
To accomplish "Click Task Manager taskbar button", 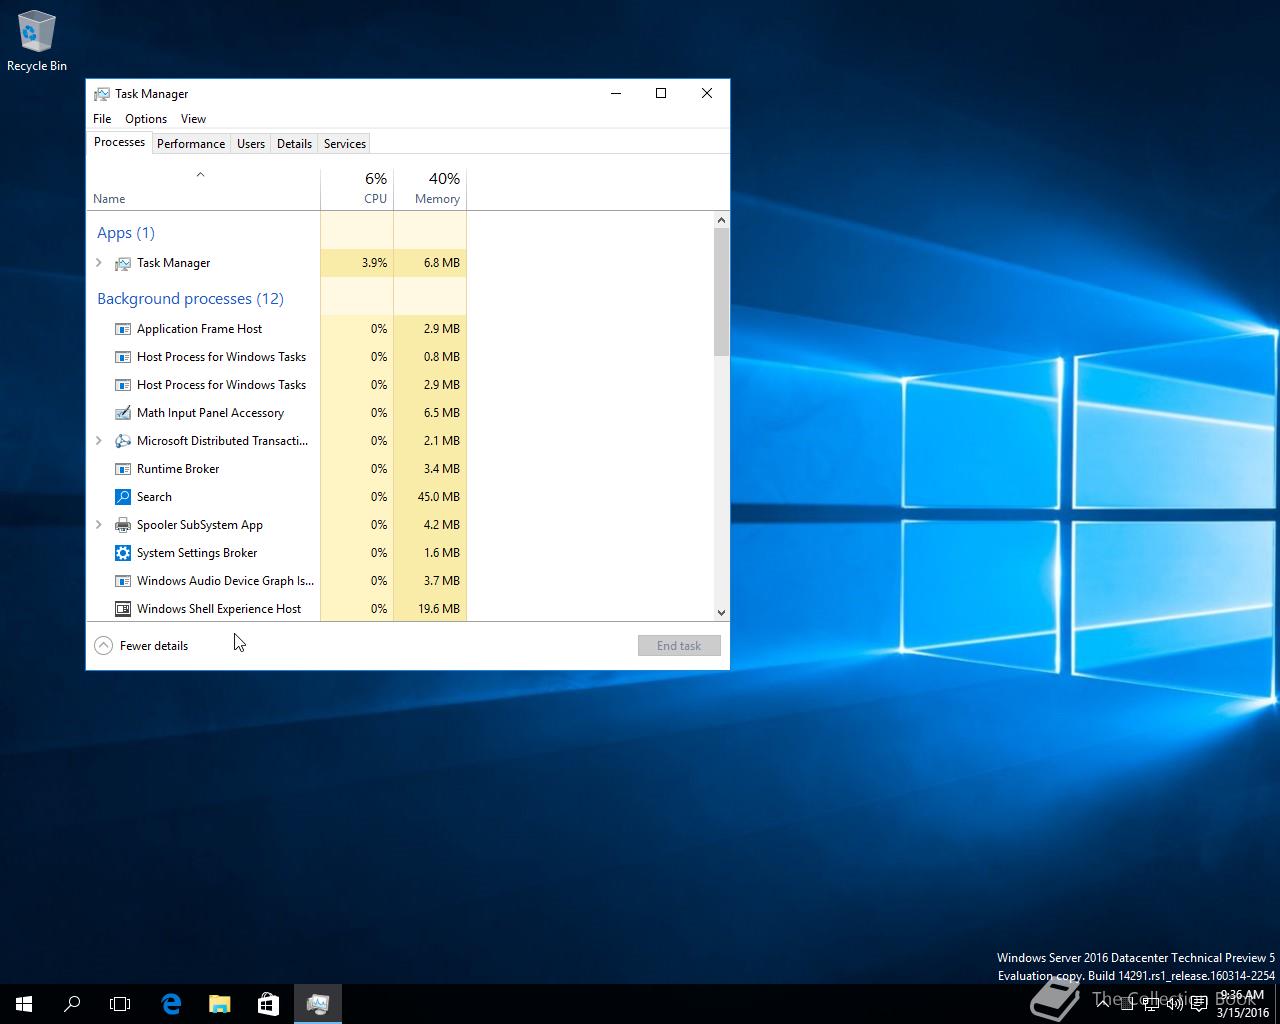I will [x=318, y=1004].
